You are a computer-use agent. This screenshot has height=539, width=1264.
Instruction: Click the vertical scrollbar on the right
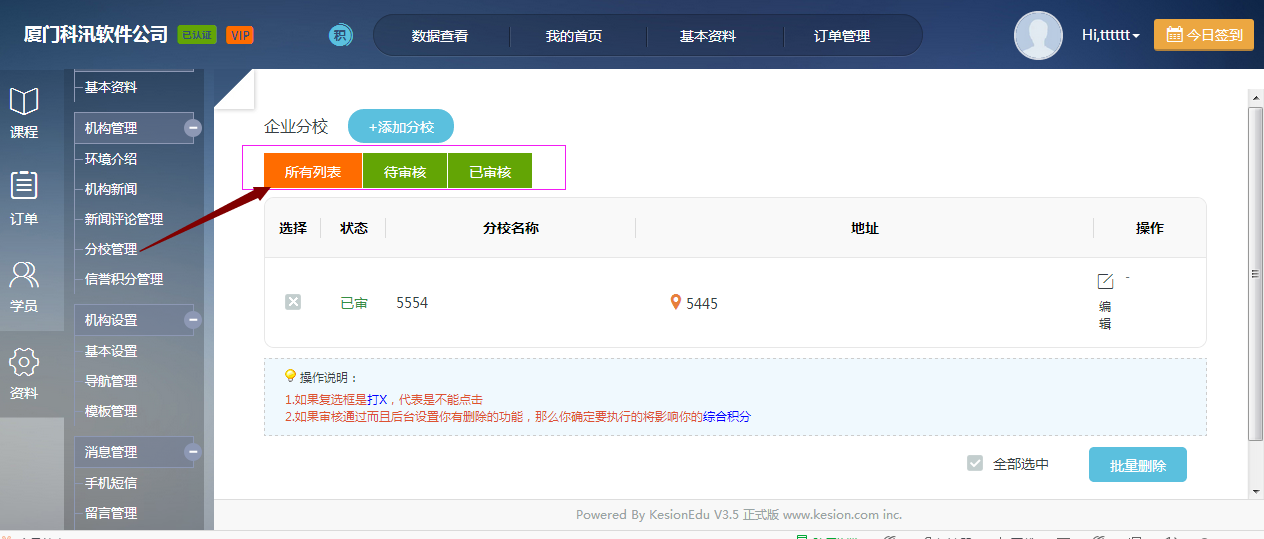pos(1255,272)
